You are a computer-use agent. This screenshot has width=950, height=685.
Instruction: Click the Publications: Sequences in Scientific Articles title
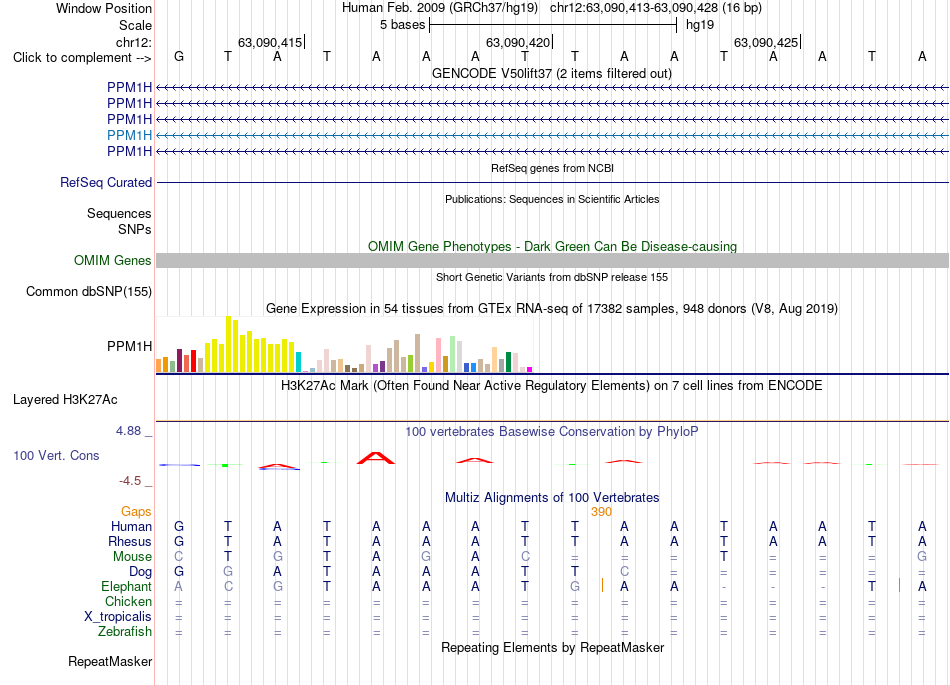click(x=552, y=199)
